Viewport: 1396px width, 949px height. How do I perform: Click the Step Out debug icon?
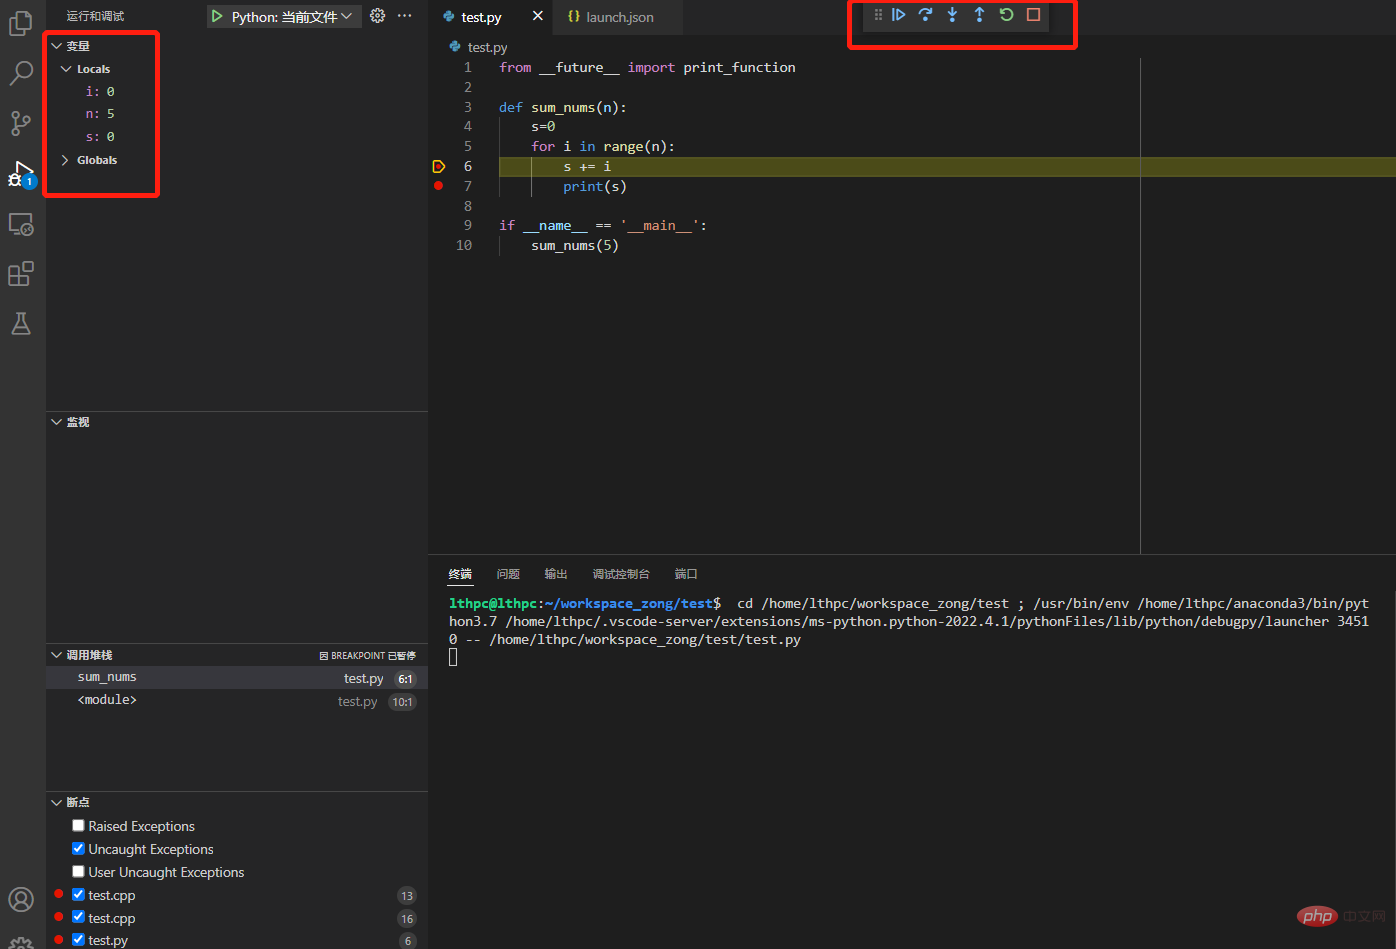(x=979, y=15)
